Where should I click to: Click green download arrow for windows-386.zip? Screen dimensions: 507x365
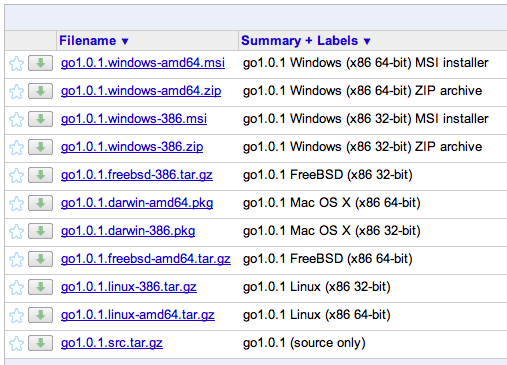click(x=40, y=147)
